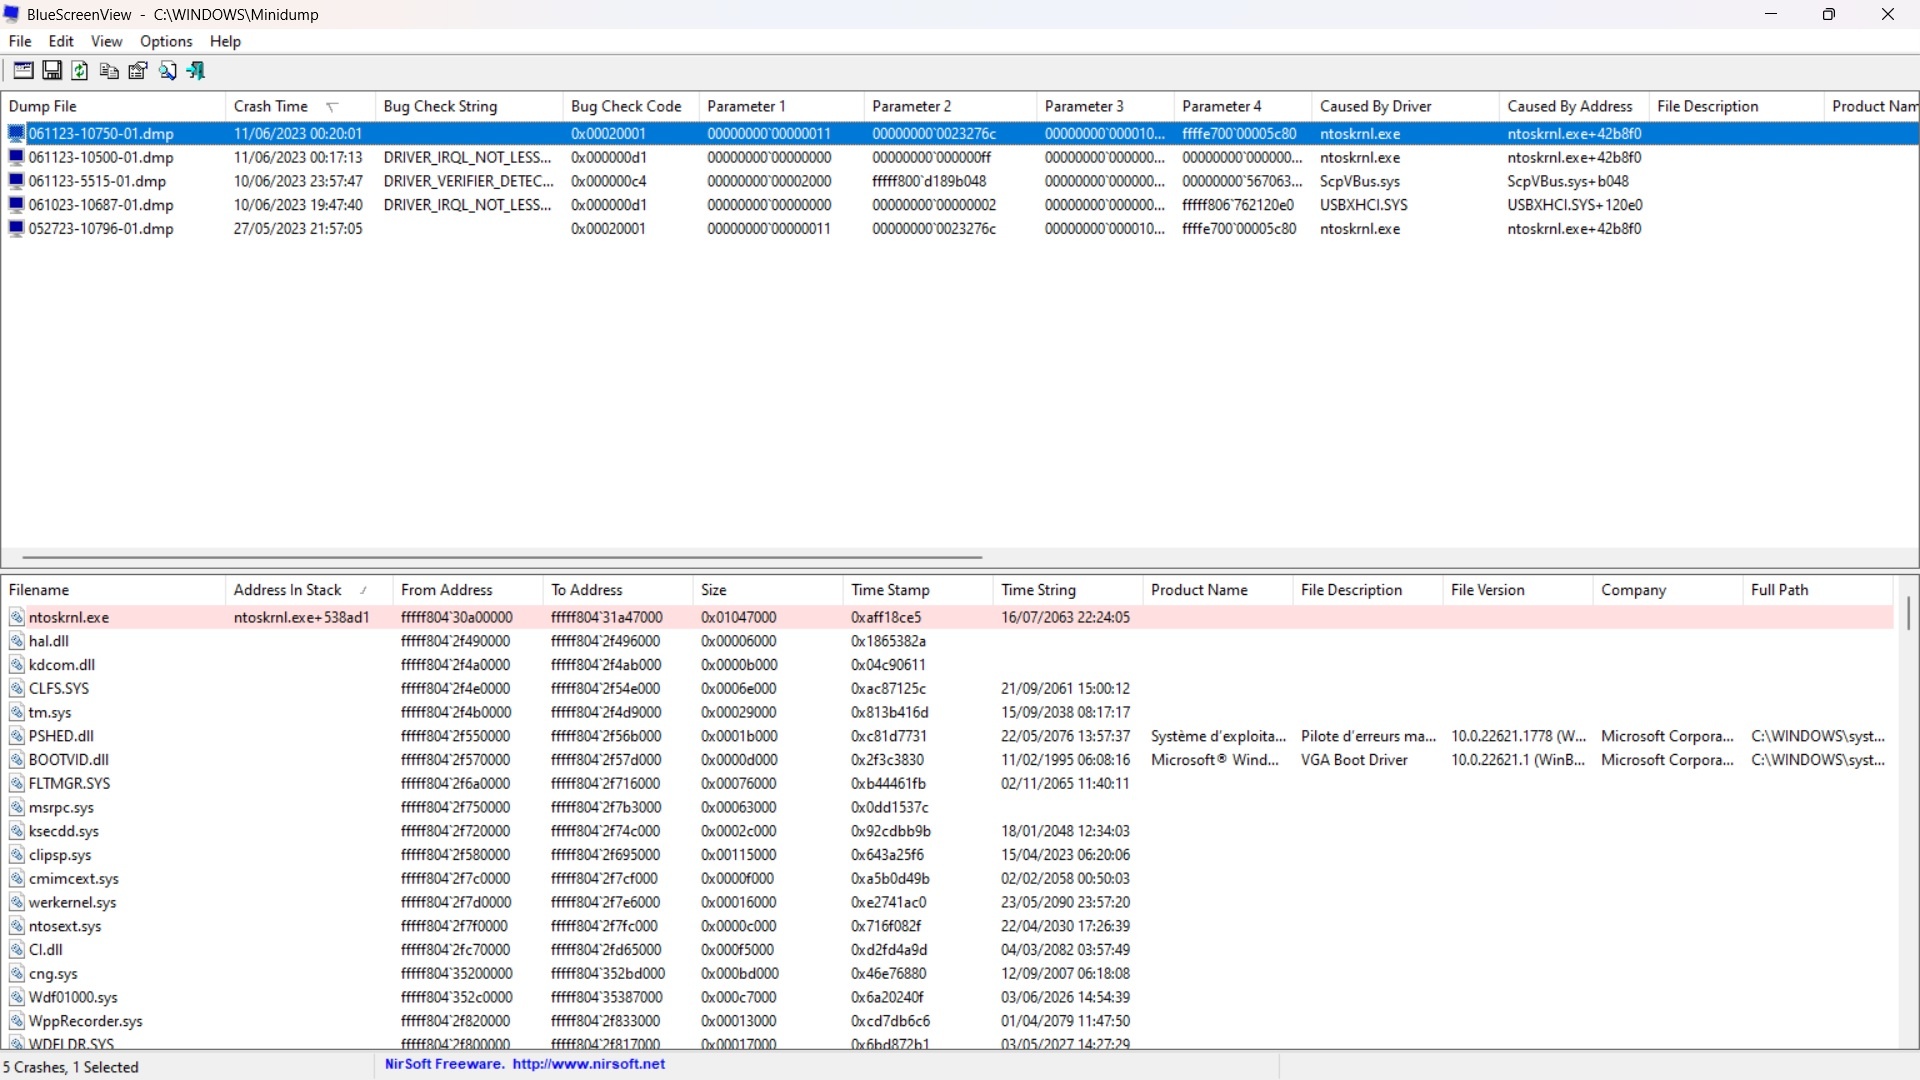Viewport: 1920px width, 1080px height.
Task: Open the Help menu
Action: [225, 41]
